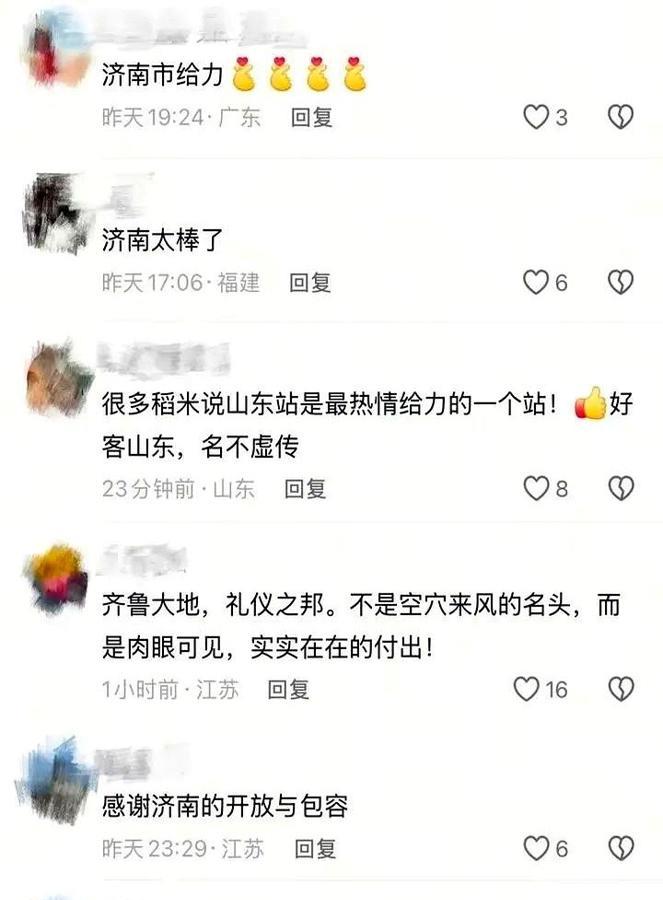Like the 好客山东 comment with 8 likes
The height and width of the screenshot is (900, 663).
(x=536, y=488)
